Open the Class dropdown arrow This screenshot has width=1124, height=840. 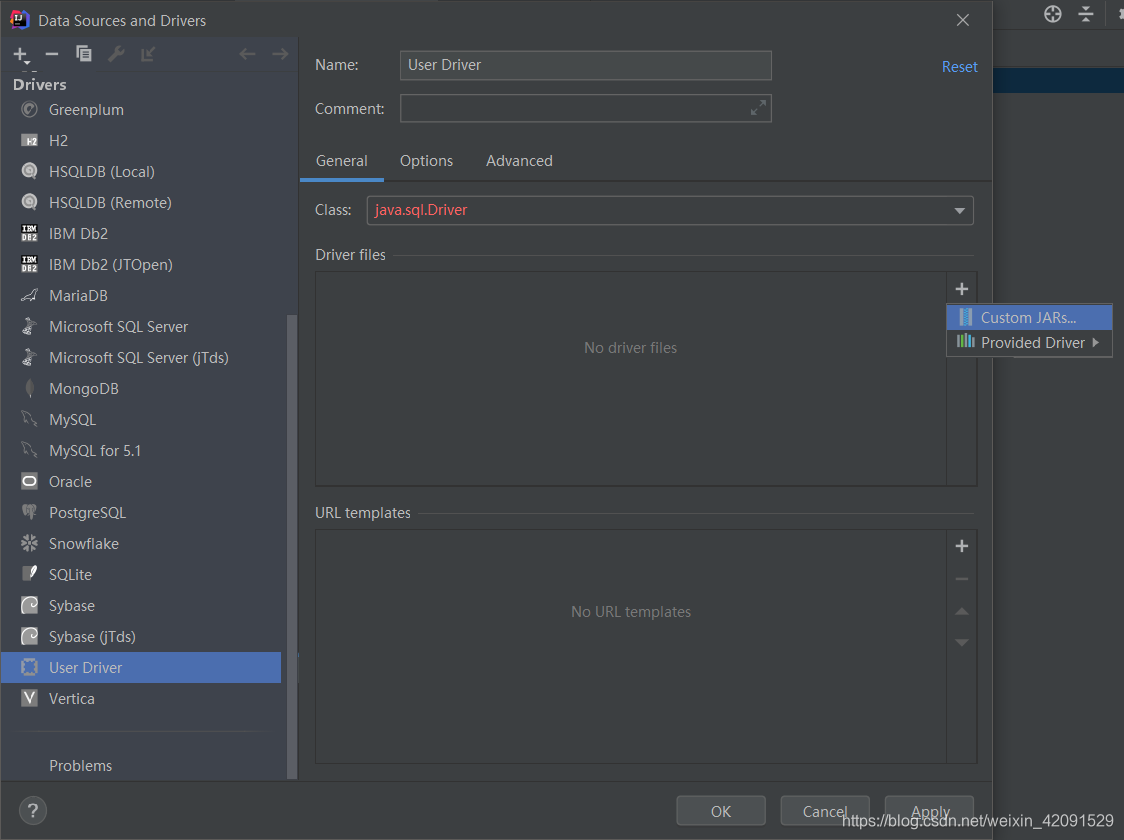click(959, 211)
